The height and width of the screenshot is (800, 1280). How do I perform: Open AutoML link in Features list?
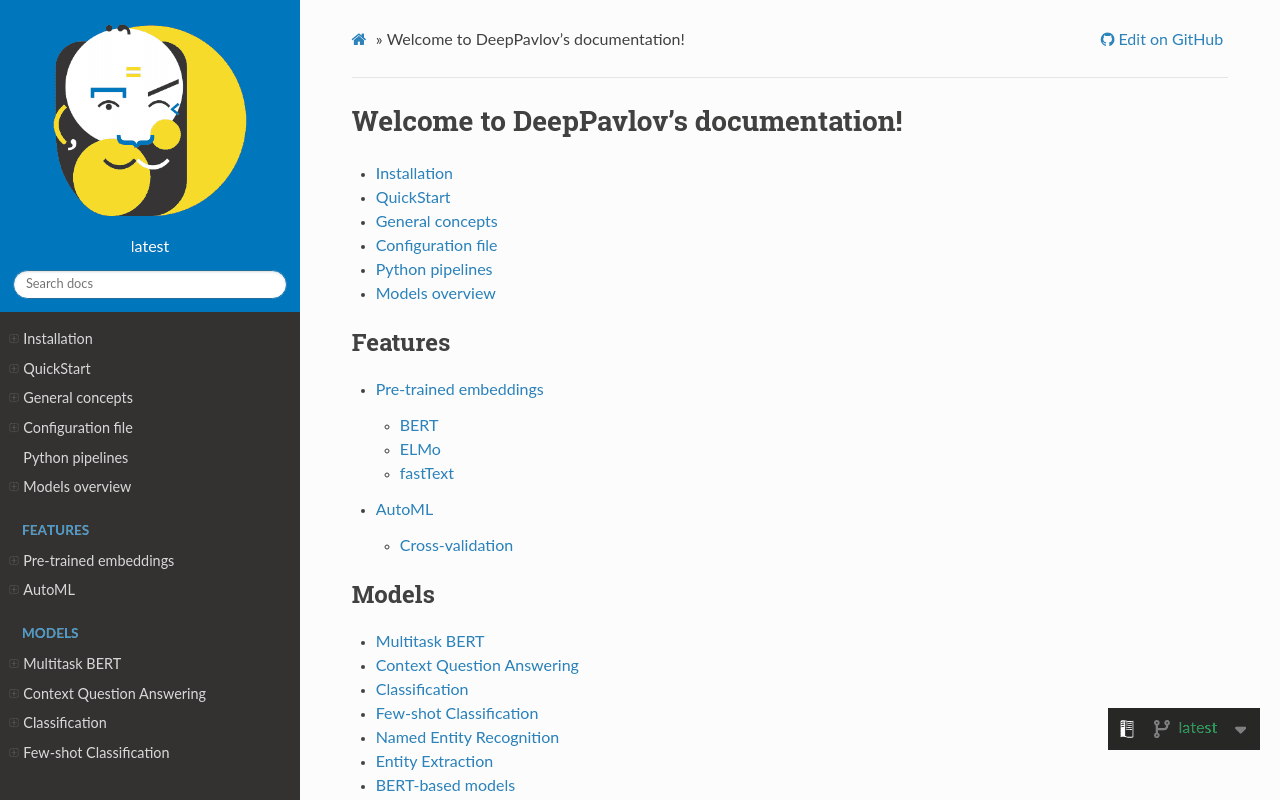pos(405,510)
